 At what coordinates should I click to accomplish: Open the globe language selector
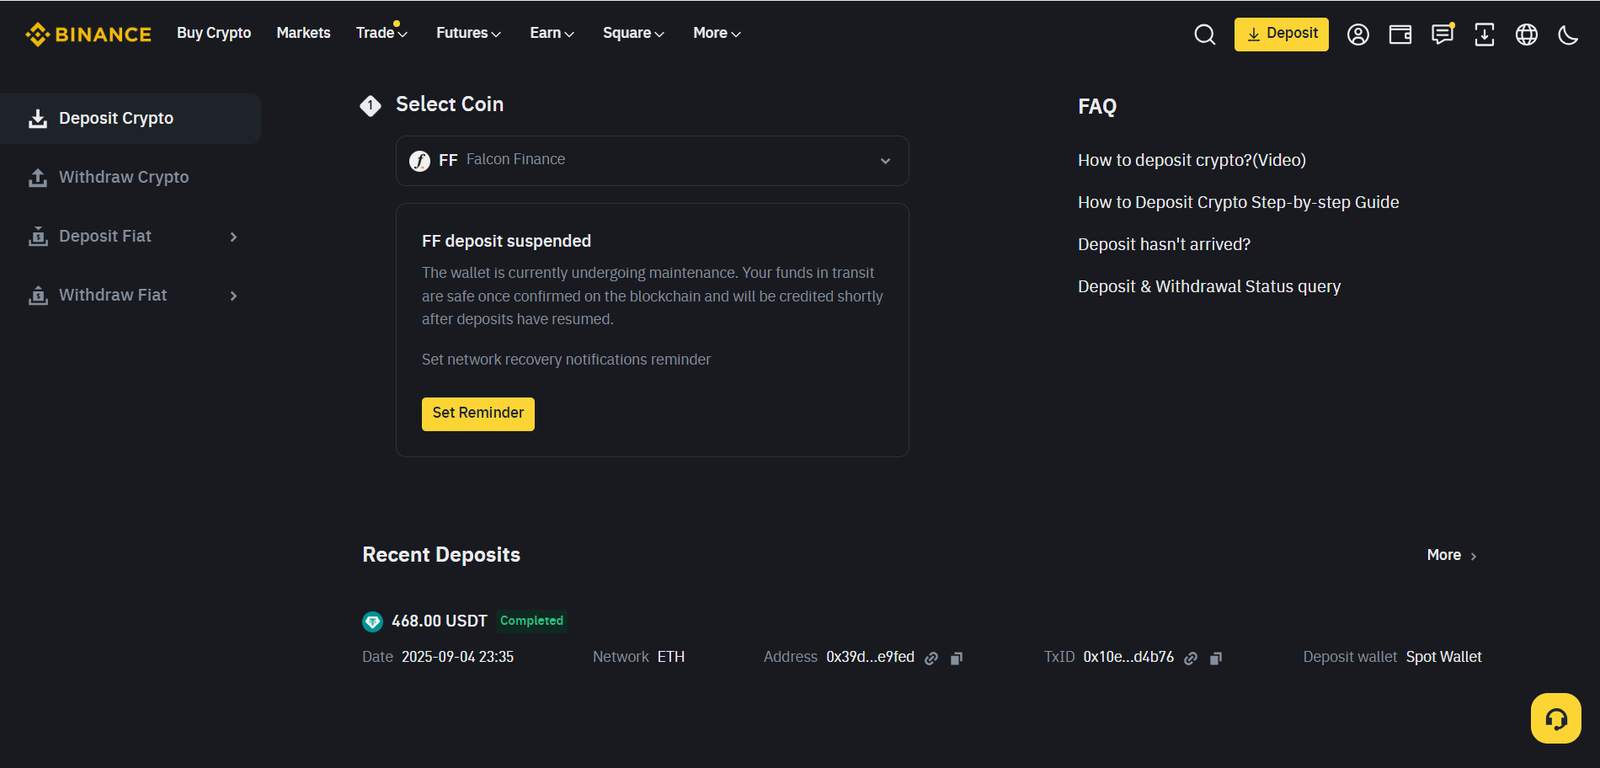point(1526,35)
